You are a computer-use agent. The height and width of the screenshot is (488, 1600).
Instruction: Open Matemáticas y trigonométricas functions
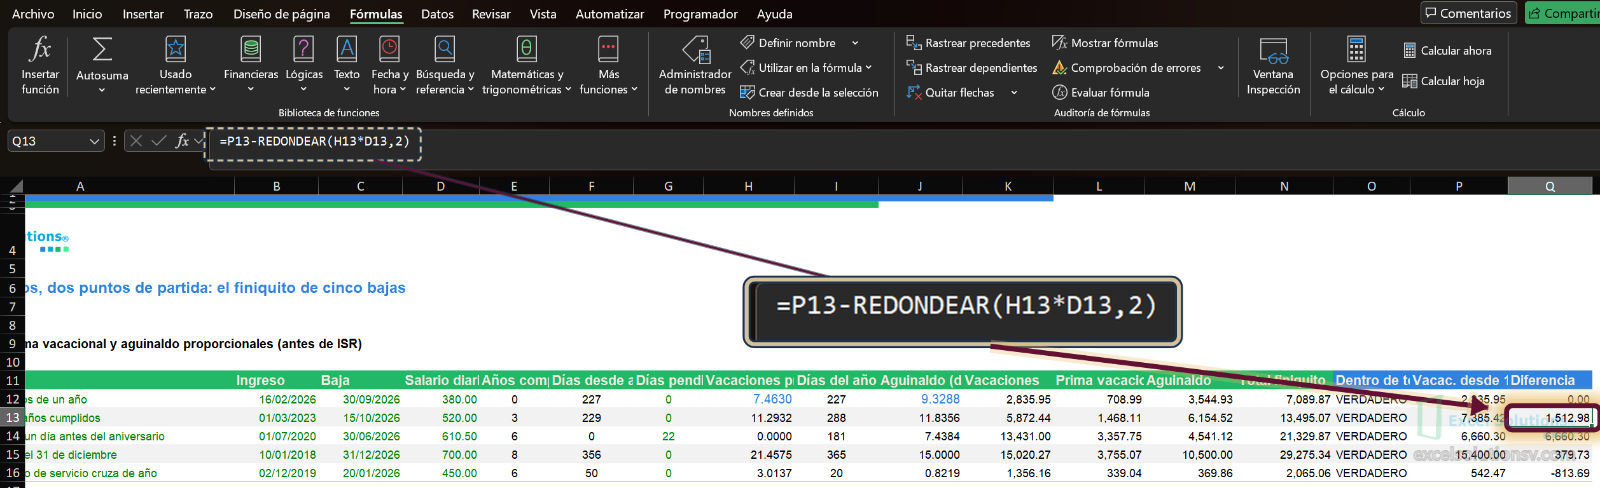pyautogui.click(x=527, y=66)
